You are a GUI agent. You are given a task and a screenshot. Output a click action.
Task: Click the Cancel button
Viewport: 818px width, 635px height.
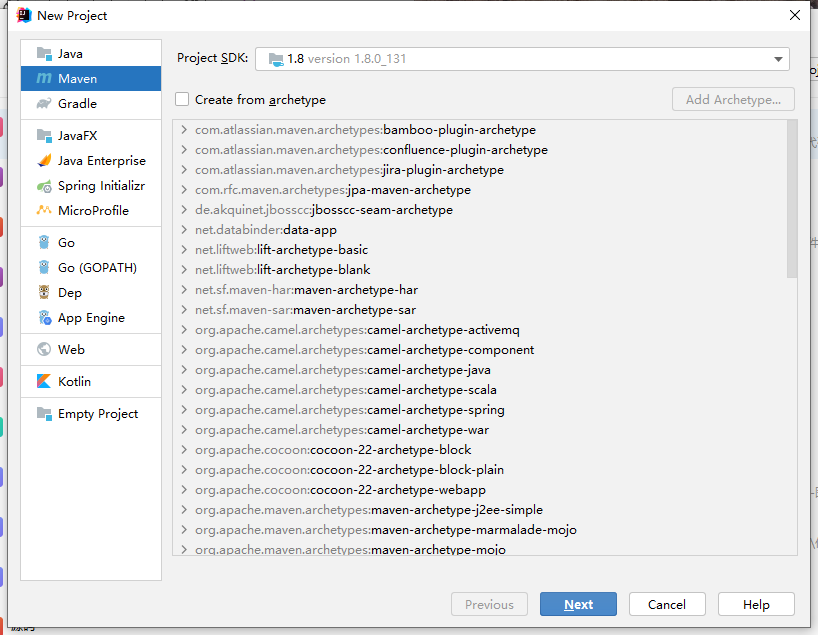(666, 604)
